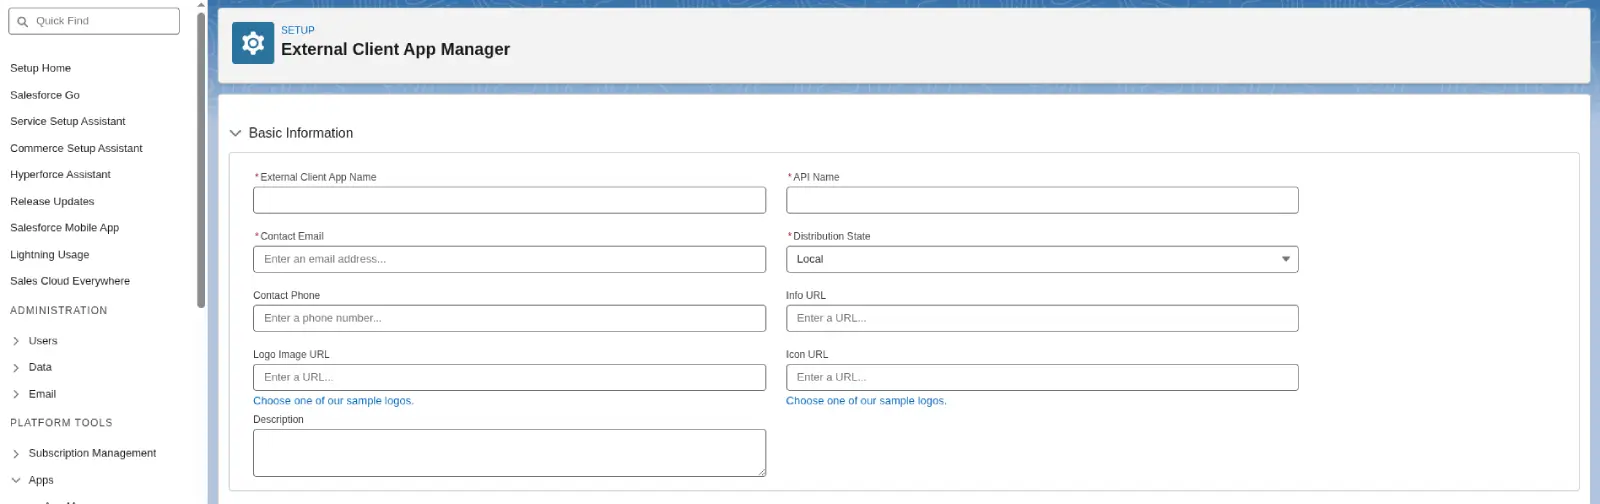Screen dimensions: 1600x504
Task: Open Setup Home in sidebar
Action: pyautogui.click(x=40, y=68)
